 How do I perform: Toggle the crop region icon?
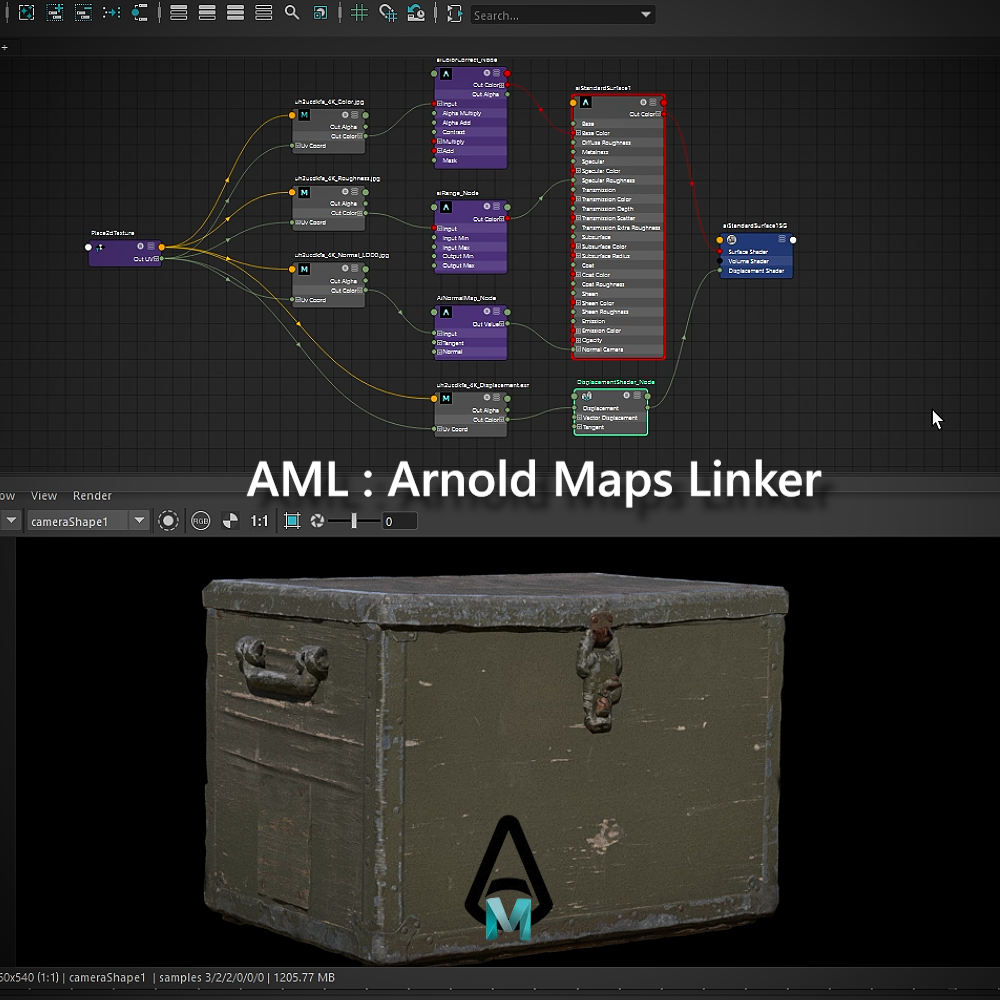pyautogui.click(x=292, y=521)
